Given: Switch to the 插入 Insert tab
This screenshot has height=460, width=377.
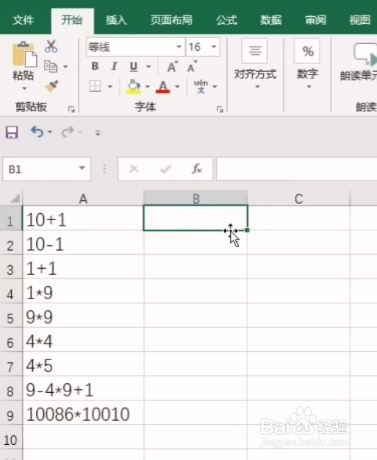Looking at the screenshot, I should pos(116,20).
